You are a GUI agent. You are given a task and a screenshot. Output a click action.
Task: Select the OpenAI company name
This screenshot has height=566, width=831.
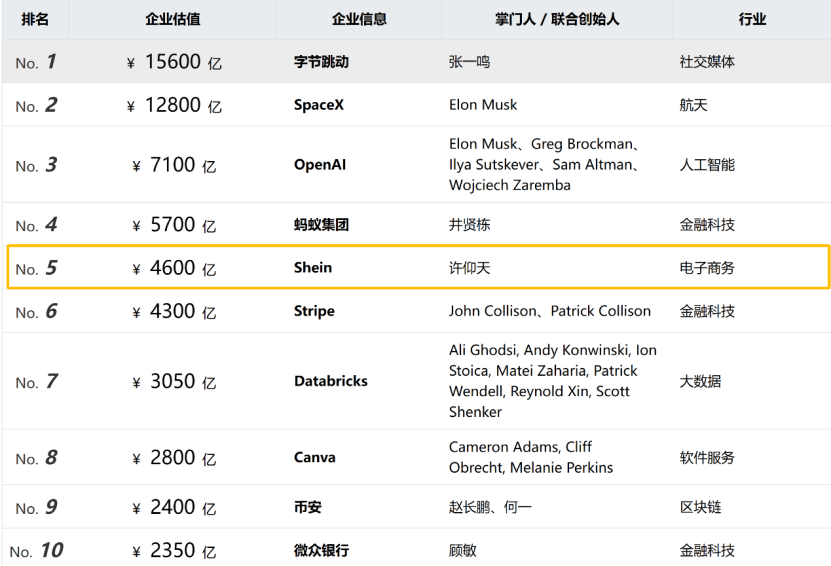coord(320,165)
